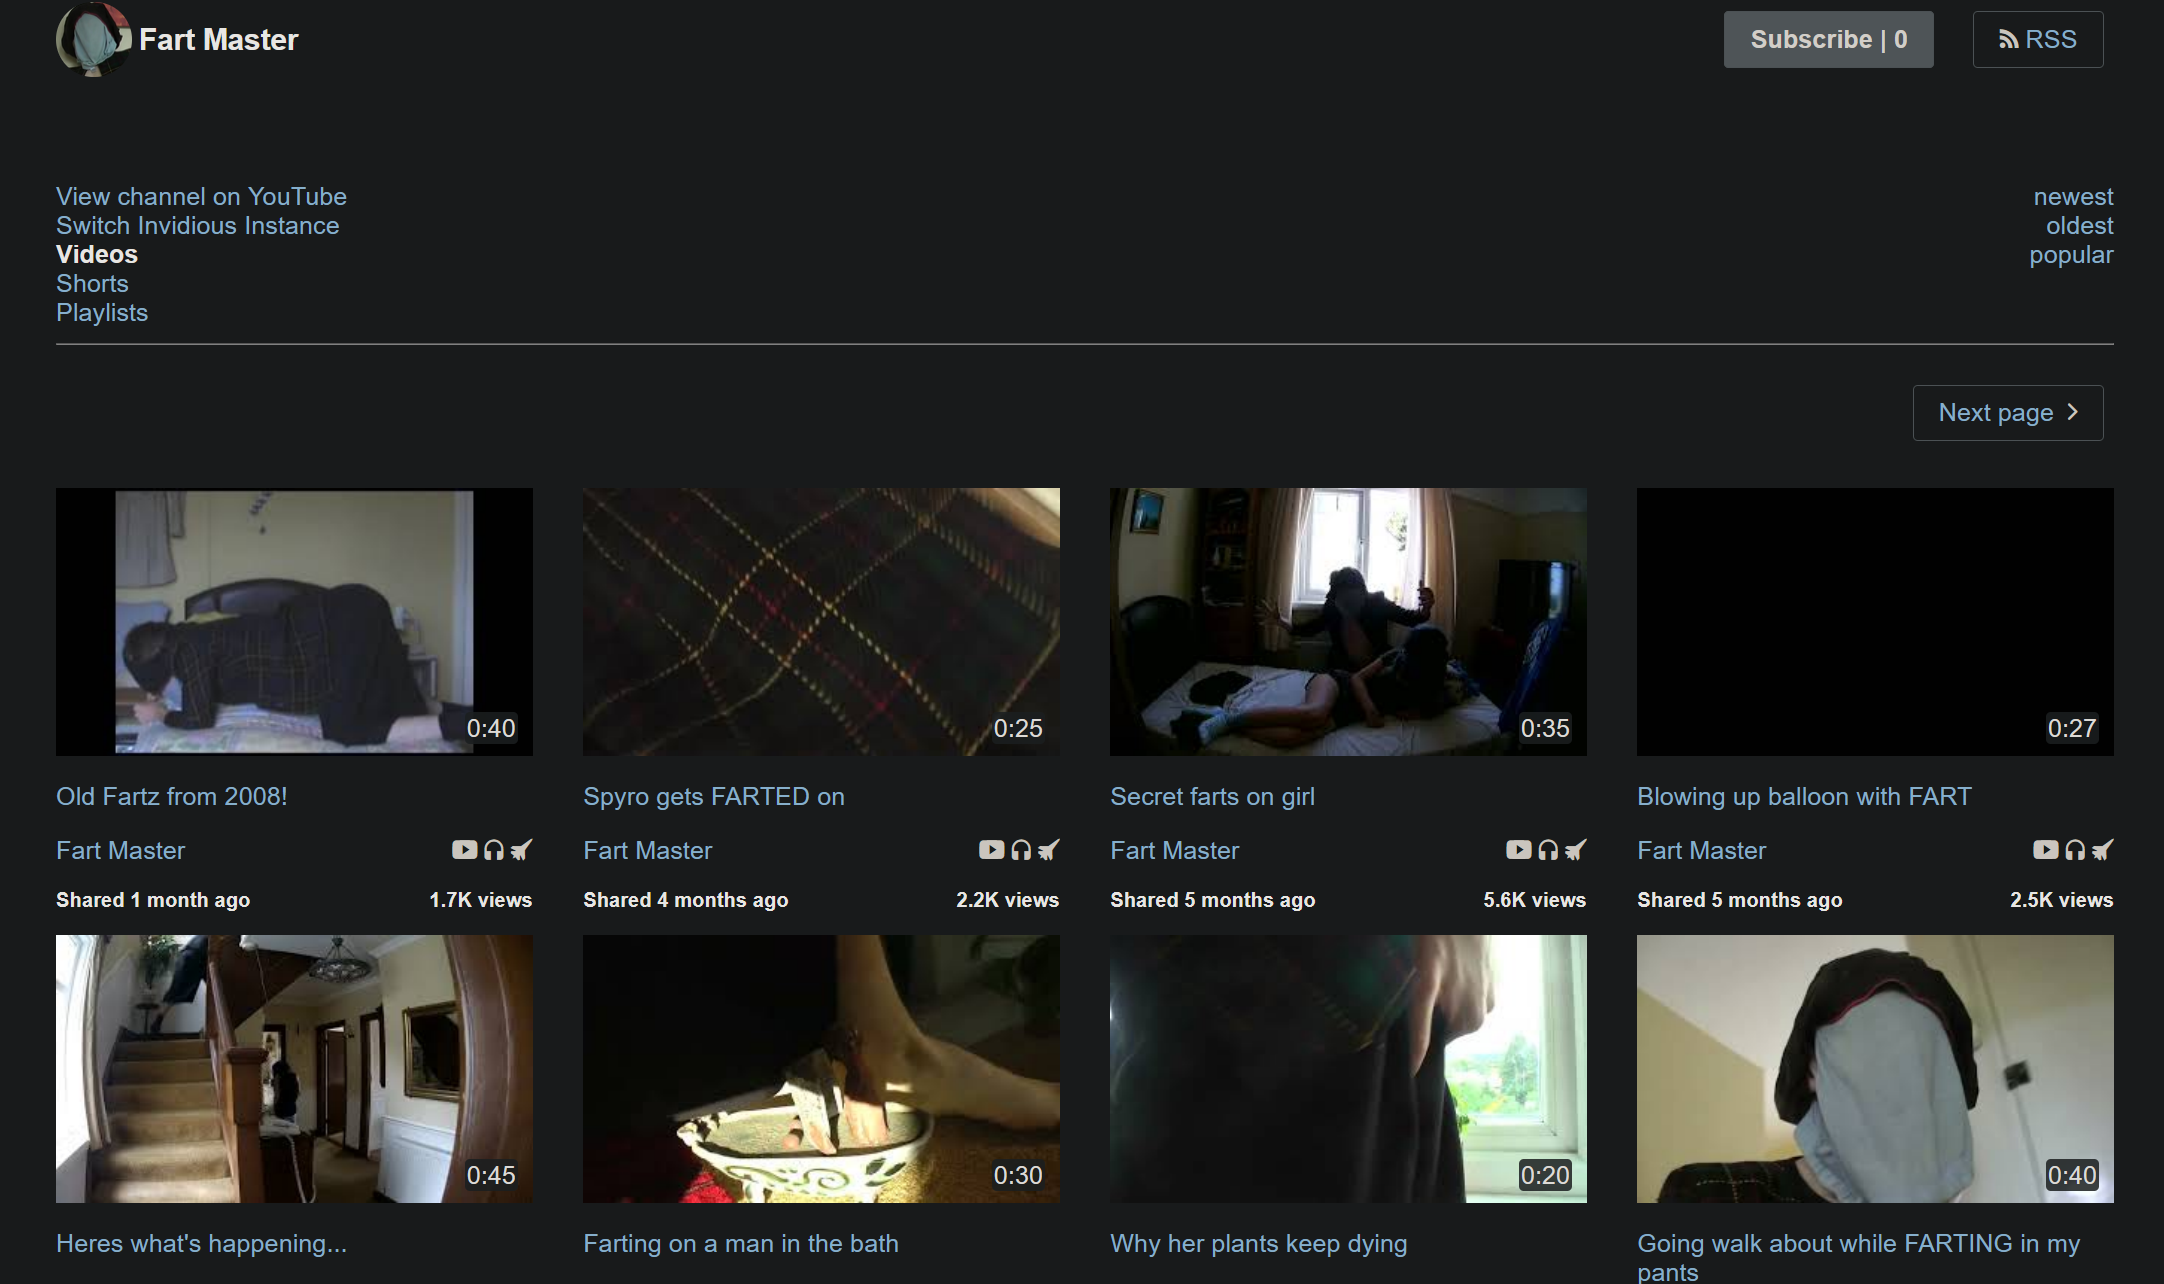This screenshot has height=1284, width=2164.
Task: Open thumbnail of Secret farts on girl
Action: 1348,621
